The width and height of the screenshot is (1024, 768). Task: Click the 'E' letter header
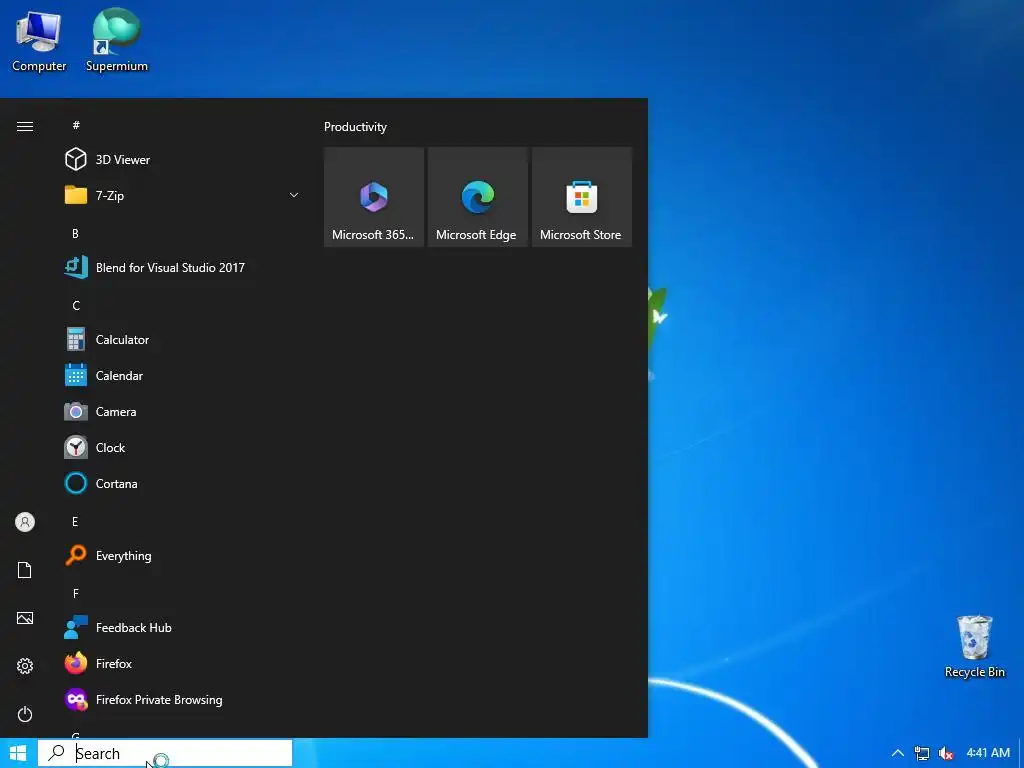(75, 522)
